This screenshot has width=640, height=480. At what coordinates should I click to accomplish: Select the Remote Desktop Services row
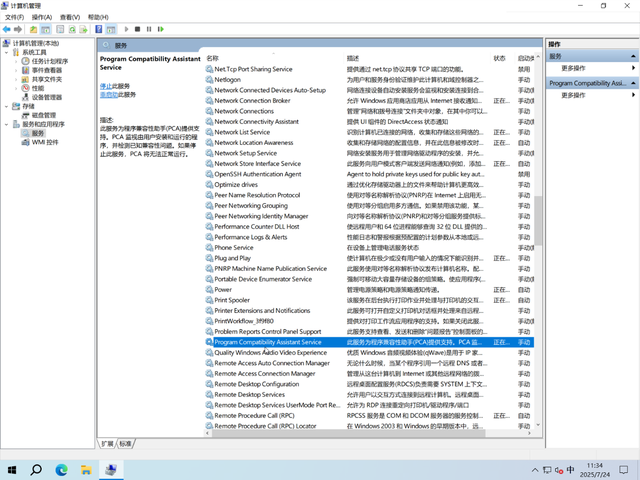coord(369,395)
